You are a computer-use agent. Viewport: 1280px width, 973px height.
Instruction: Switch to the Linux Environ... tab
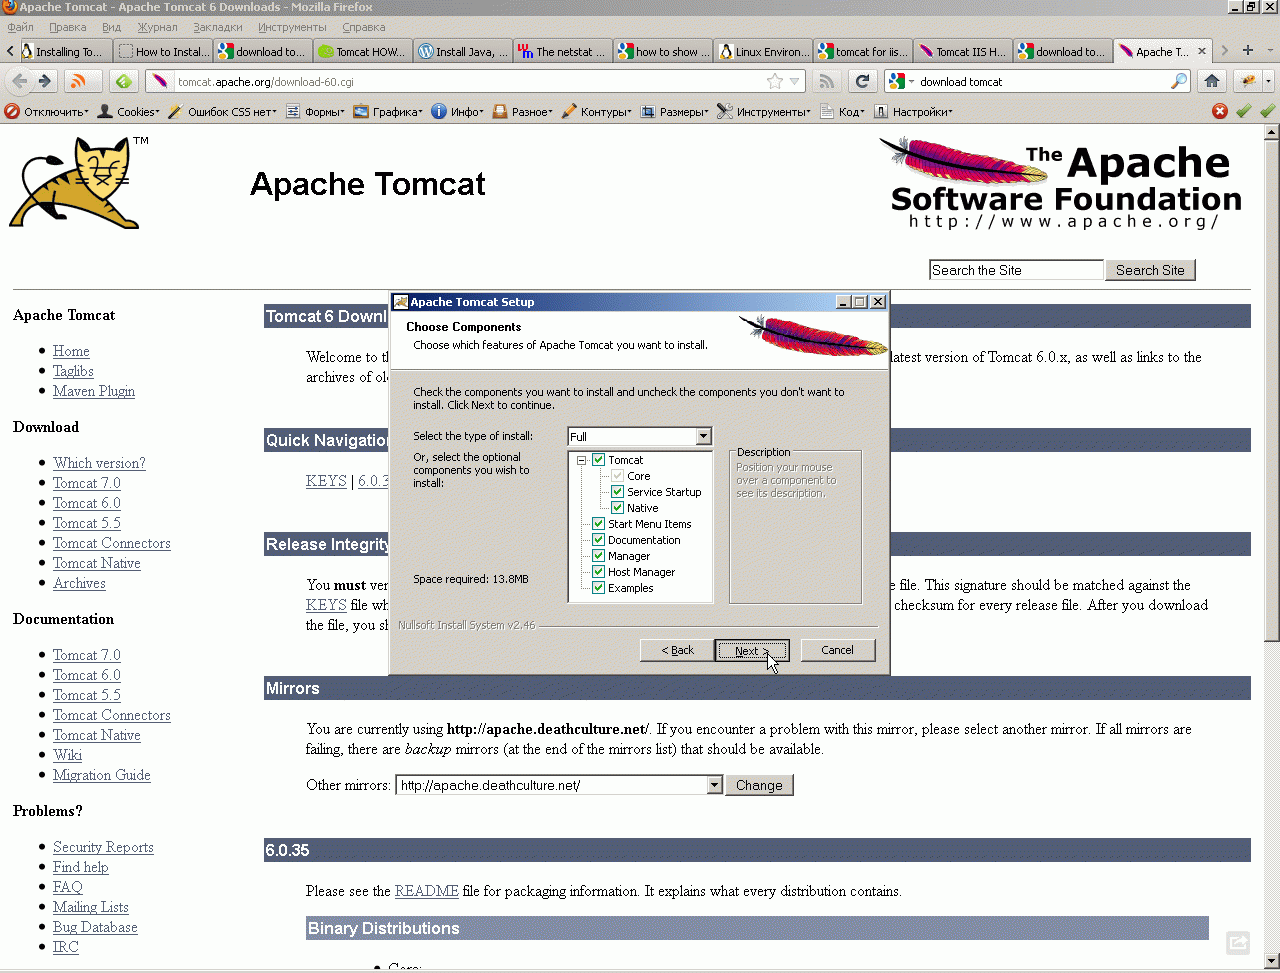pyautogui.click(x=763, y=51)
